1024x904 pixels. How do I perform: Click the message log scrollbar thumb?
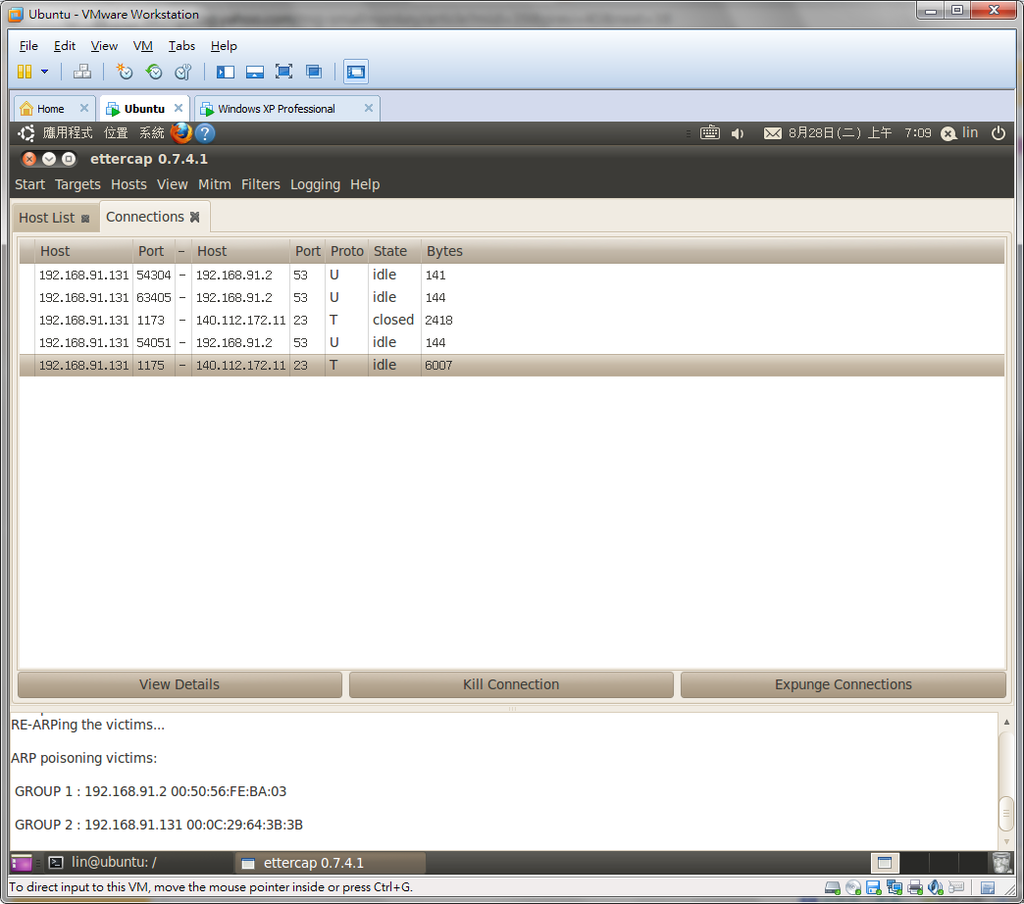pyautogui.click(x=1006, y=813)
